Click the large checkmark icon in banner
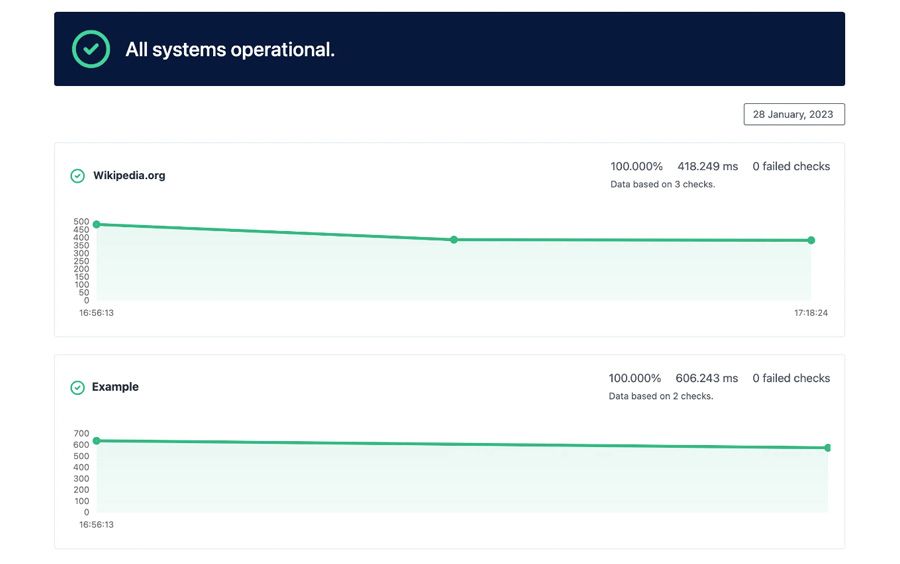 coord(91,49)
